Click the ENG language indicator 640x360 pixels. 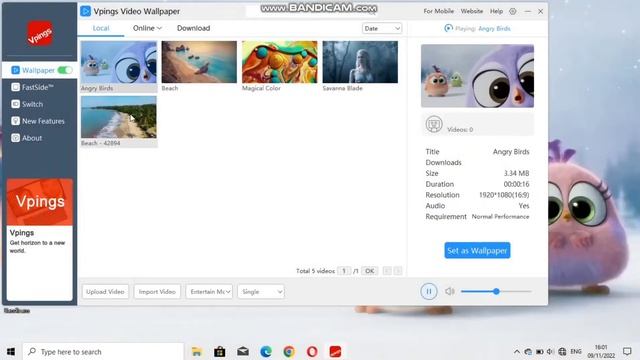point(576,351)
